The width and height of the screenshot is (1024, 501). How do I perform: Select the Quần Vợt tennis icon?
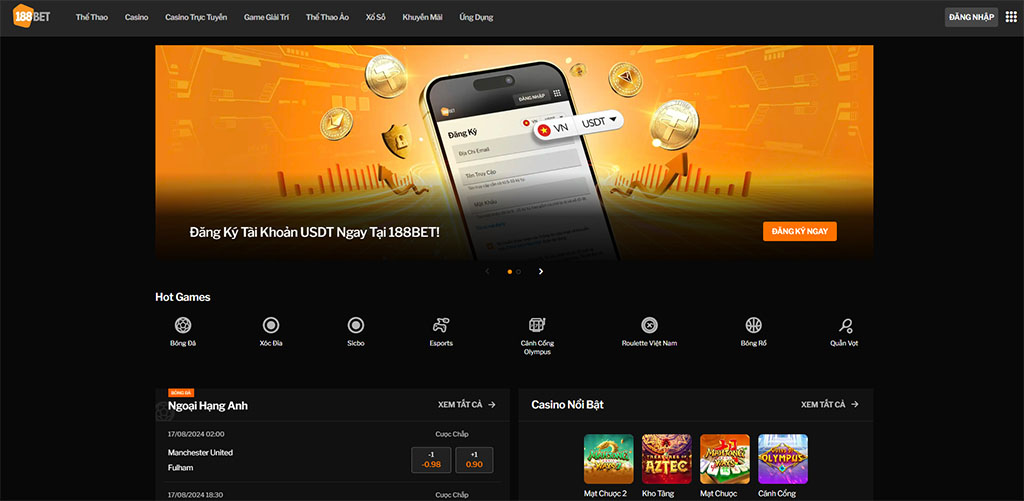click(x=846, y=325)
